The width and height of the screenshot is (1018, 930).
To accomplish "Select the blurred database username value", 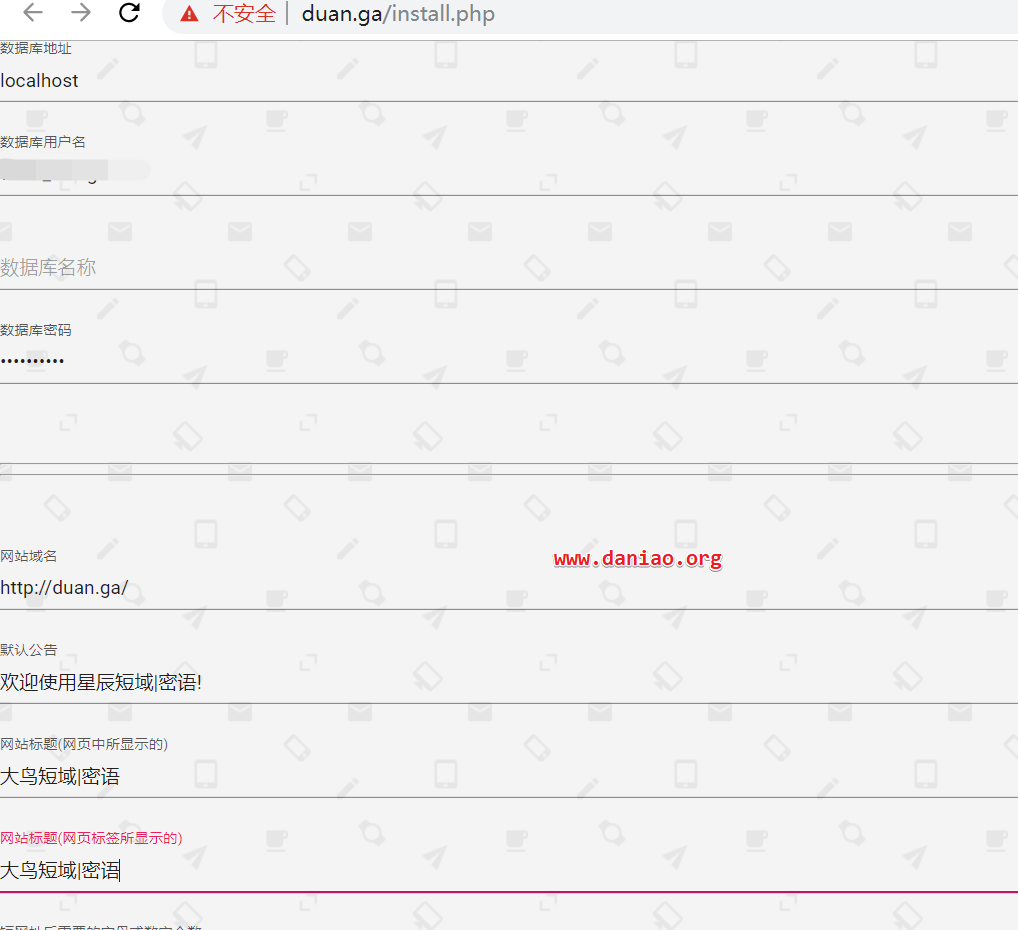I will (x=75, y=172).
